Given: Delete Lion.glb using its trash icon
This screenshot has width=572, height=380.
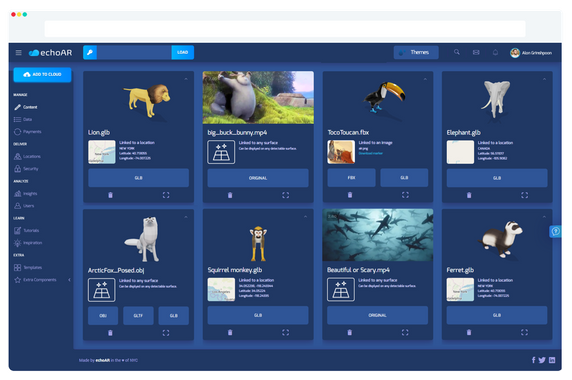Looking at the screenshot, I should coord(110,195).
